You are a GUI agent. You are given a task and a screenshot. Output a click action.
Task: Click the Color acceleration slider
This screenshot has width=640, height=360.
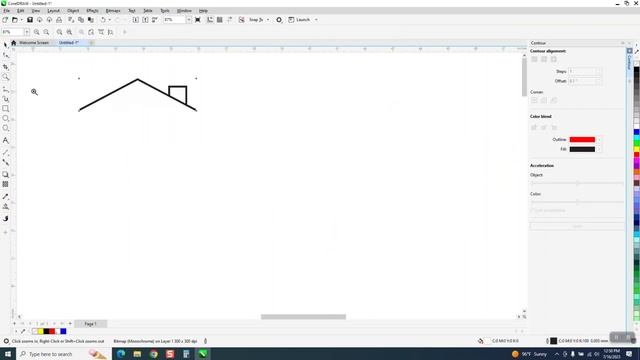(577, 202)
